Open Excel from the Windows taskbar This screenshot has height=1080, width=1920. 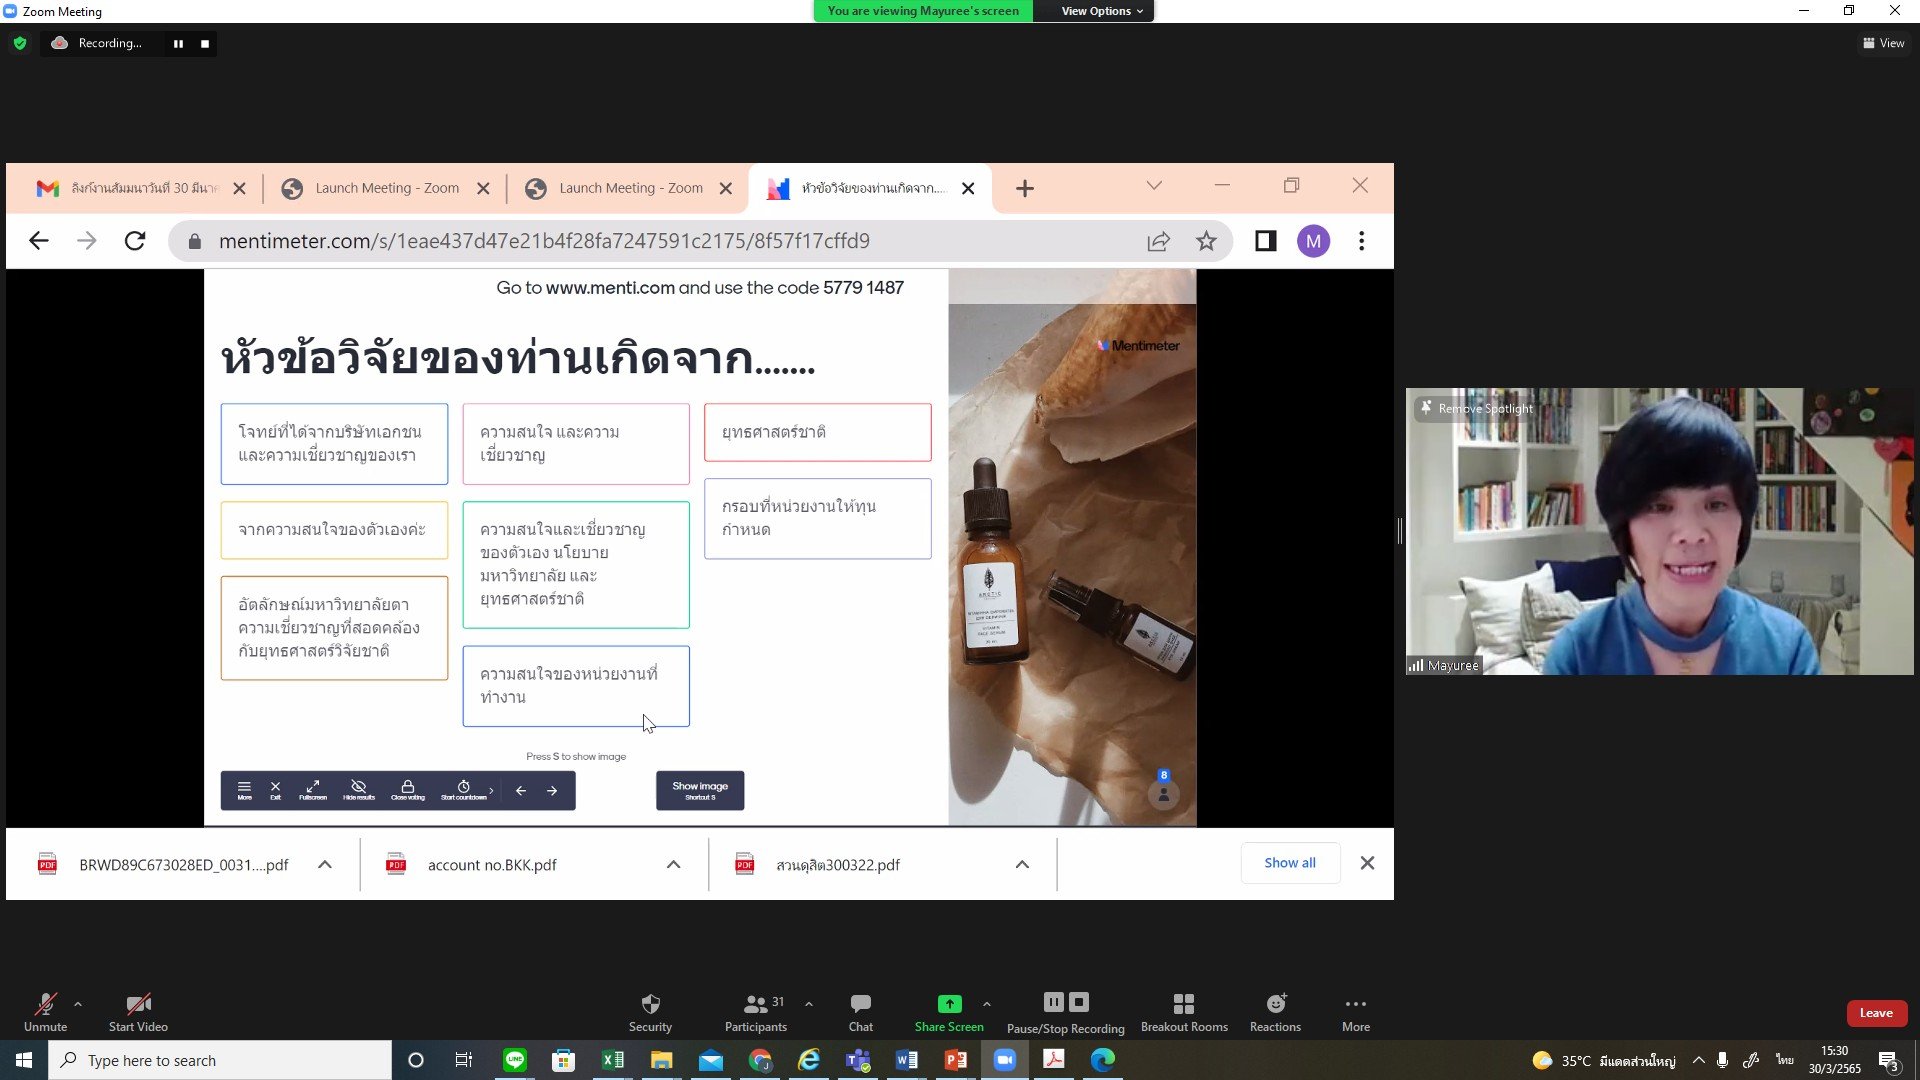(x=613, y=1060)
